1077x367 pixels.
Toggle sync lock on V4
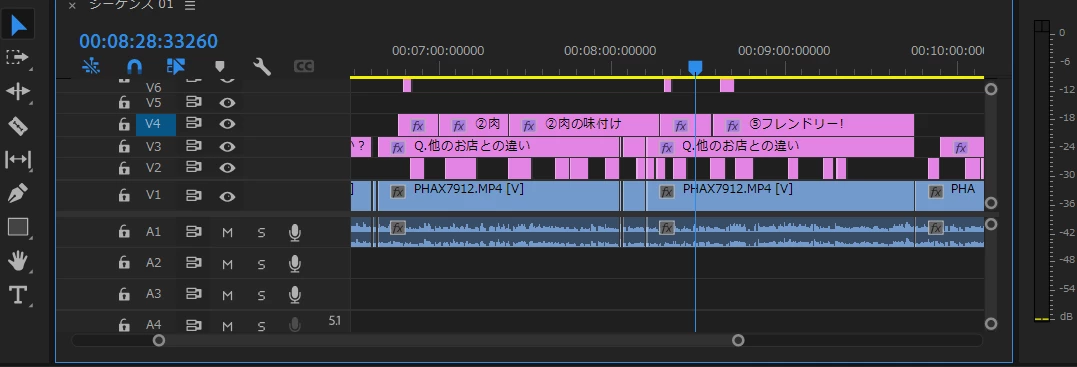tap(194, 124)
